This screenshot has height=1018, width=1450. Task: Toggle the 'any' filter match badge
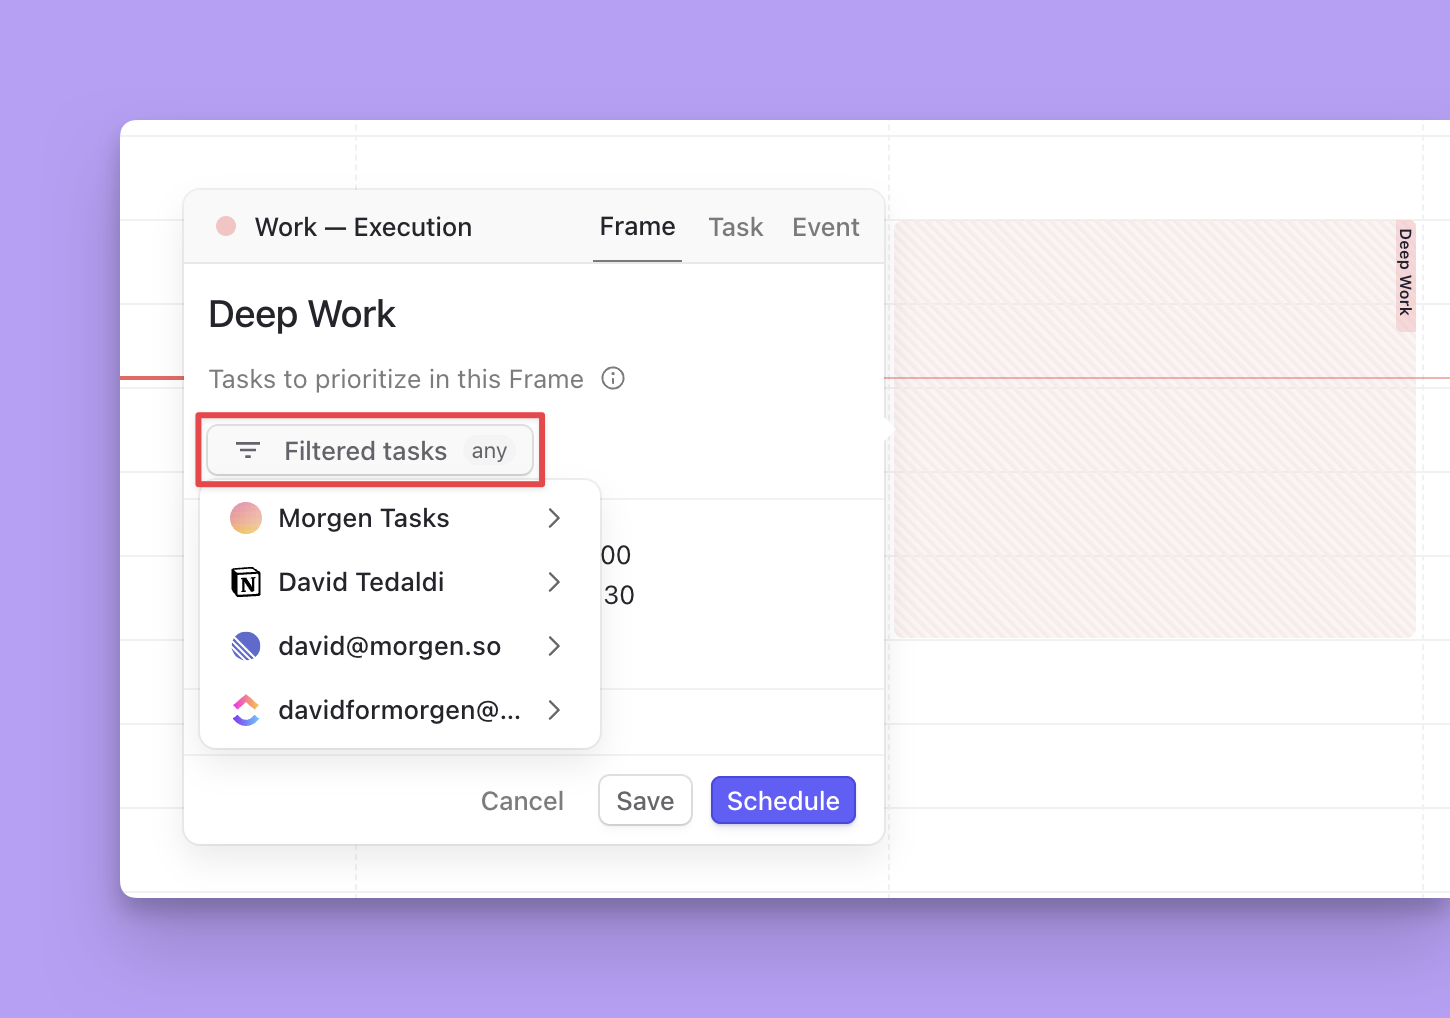point(489,451)
